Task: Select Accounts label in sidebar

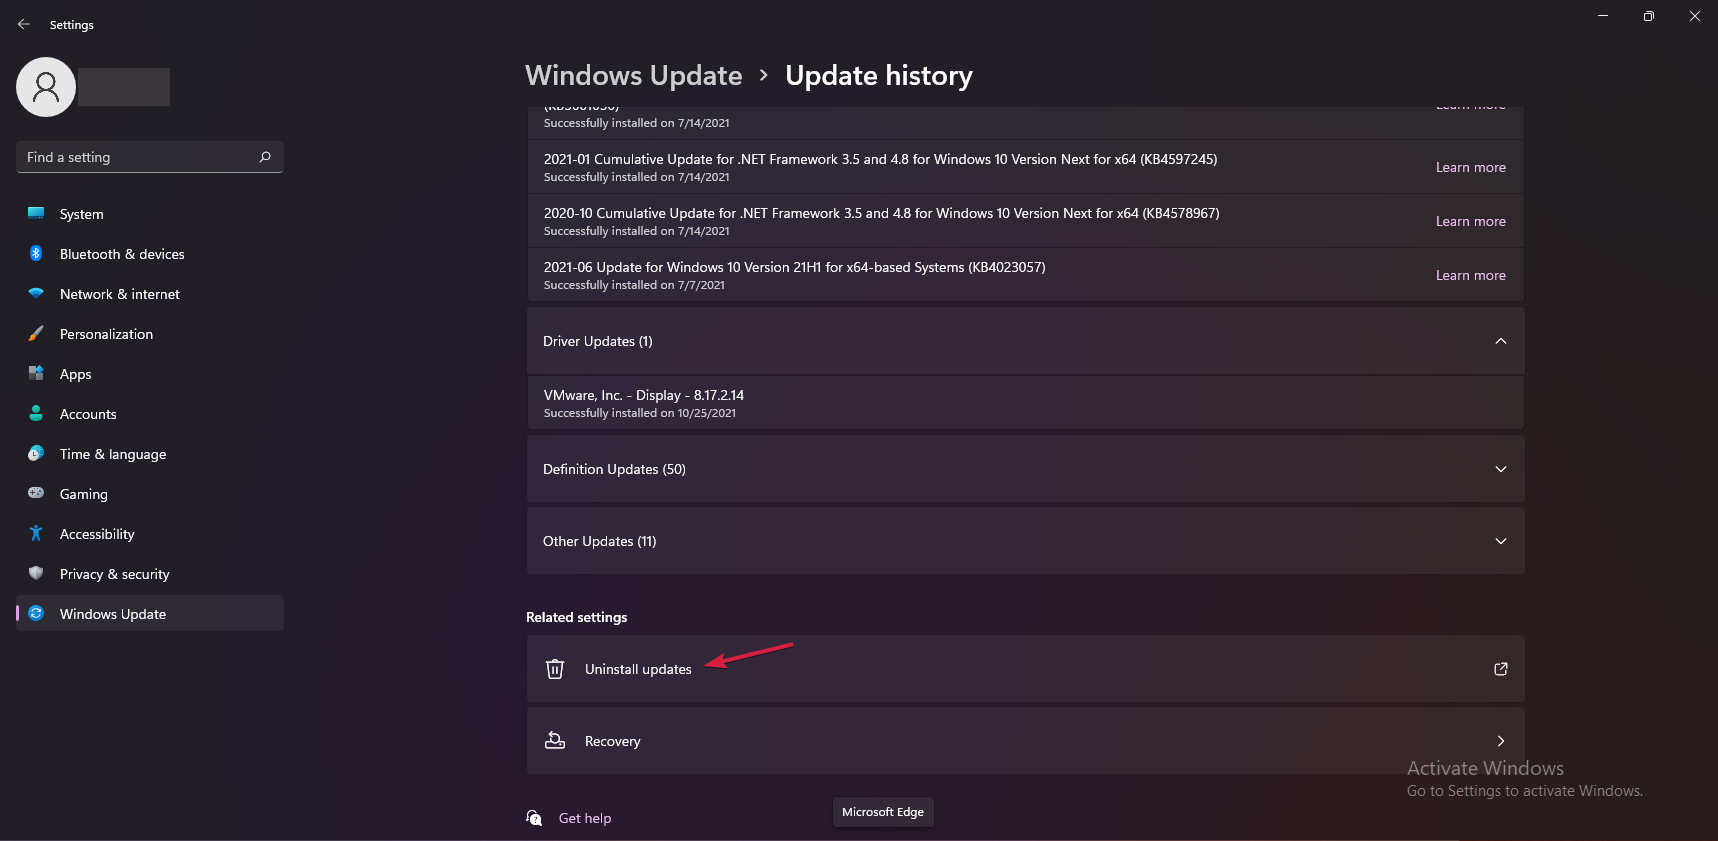Action: click(88, 414)
